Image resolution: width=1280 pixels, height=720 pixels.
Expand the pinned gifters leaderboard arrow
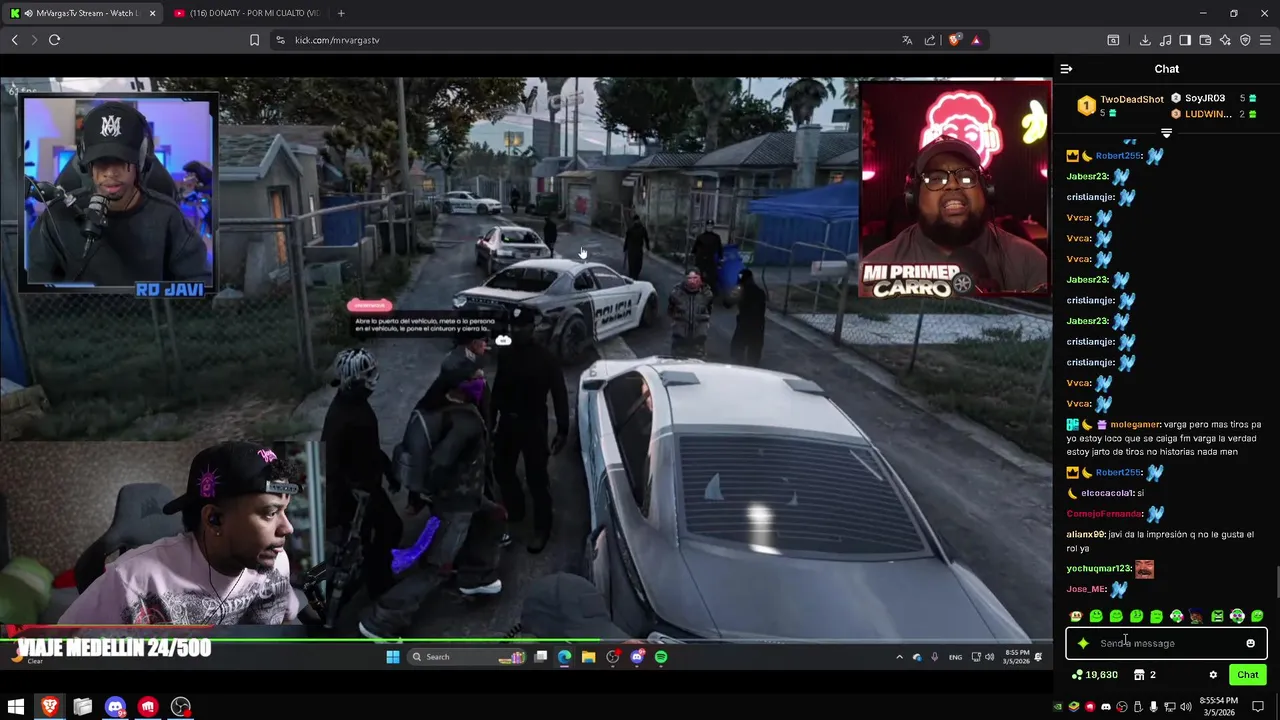(1166, 133)
